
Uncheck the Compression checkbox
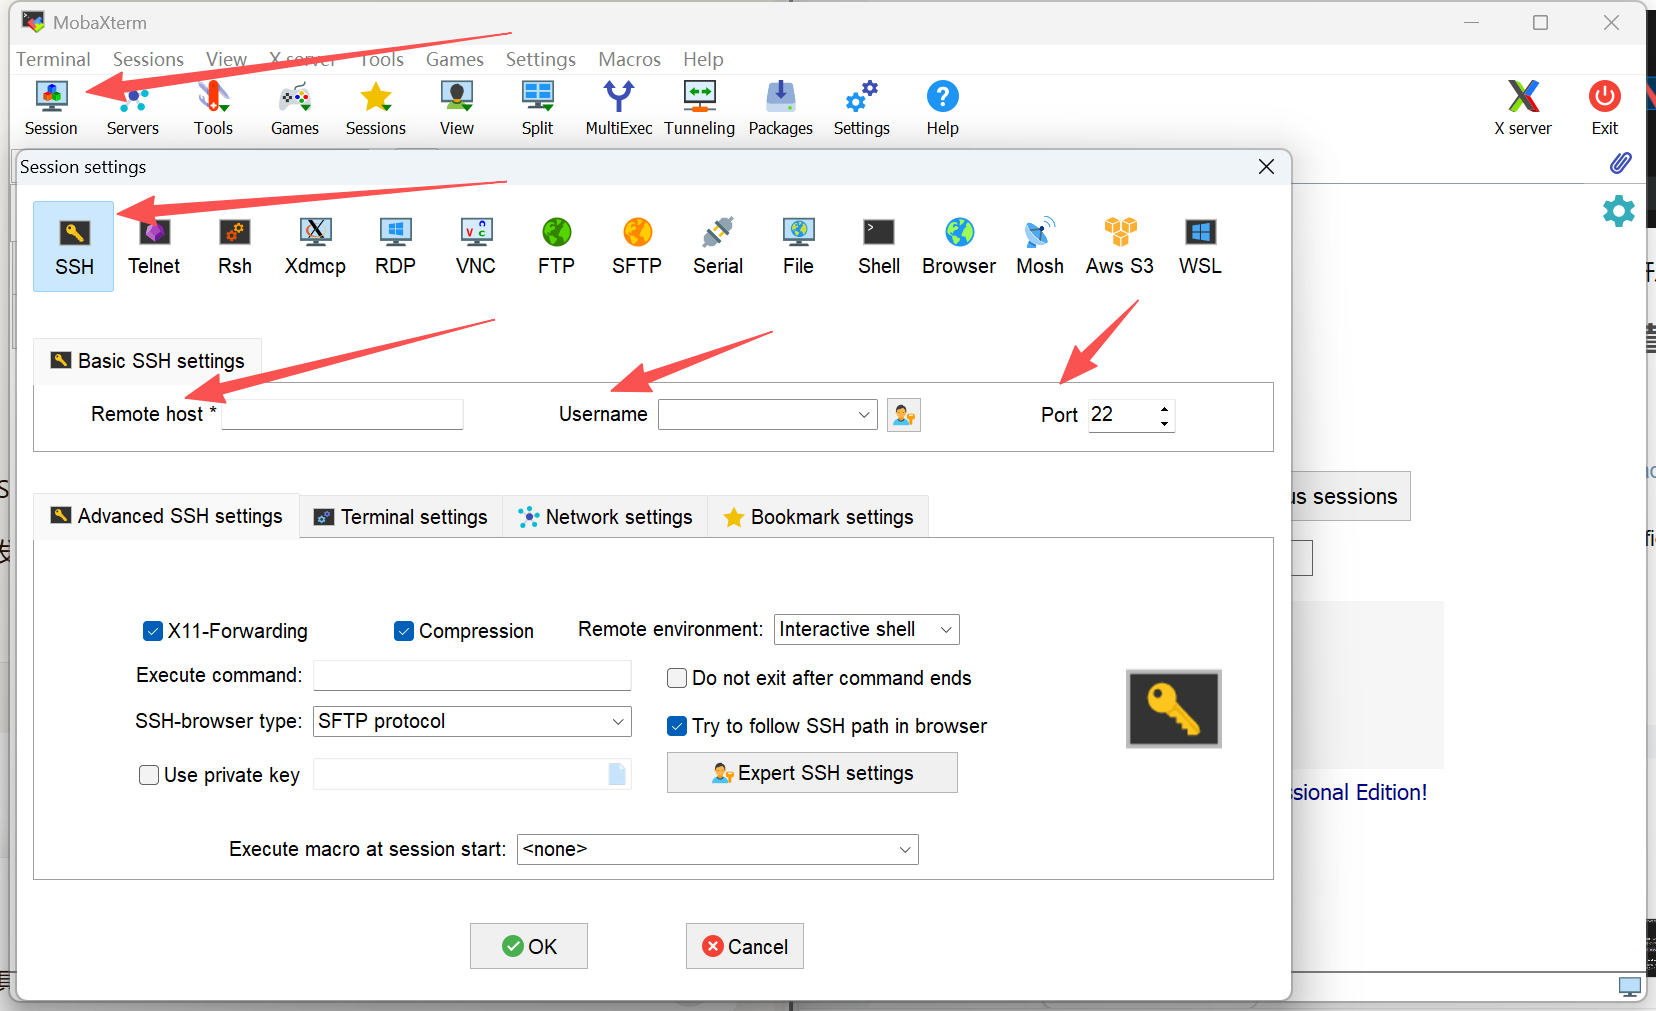[404, 631]
